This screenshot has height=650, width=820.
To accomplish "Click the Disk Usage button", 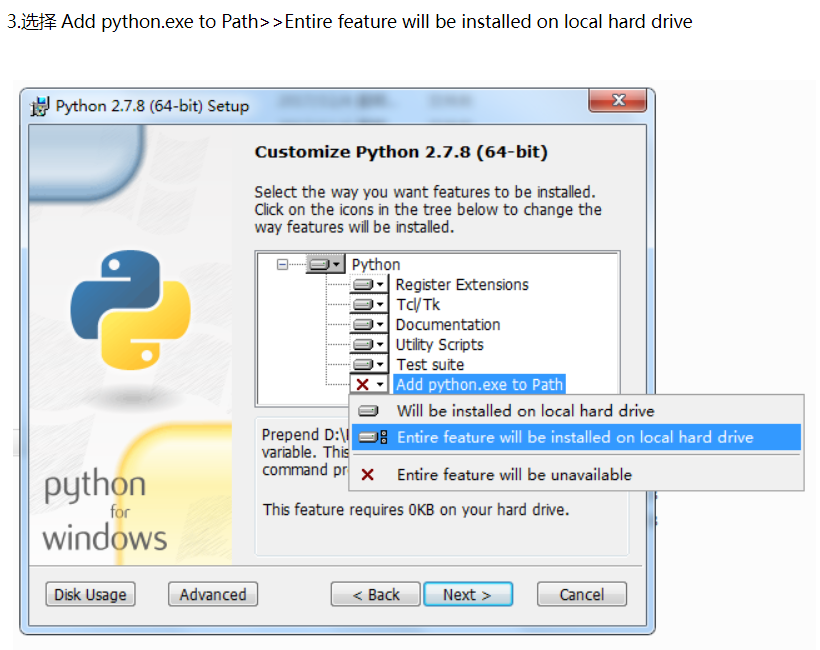I will (90, 595).
